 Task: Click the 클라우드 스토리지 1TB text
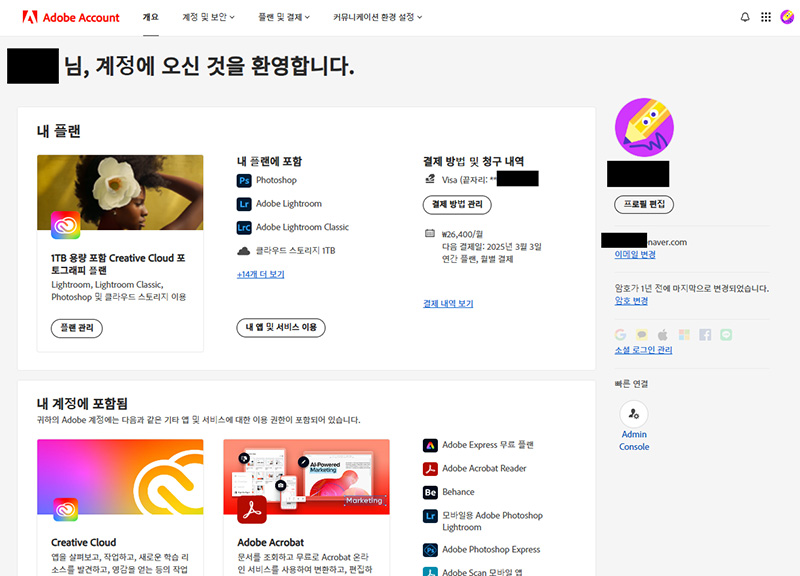(x=295, y=251)
